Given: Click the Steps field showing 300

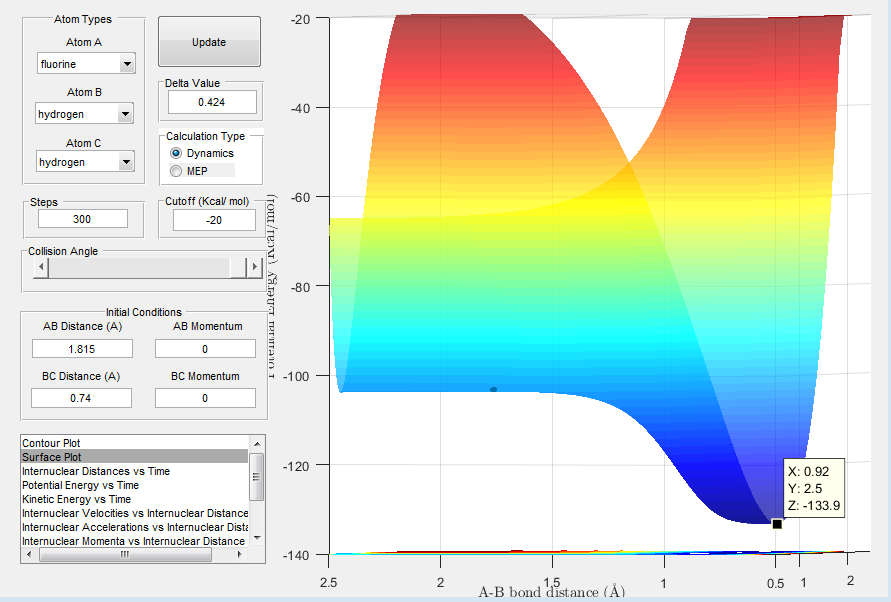Looking at the screenshot, I should coord(83,219).
